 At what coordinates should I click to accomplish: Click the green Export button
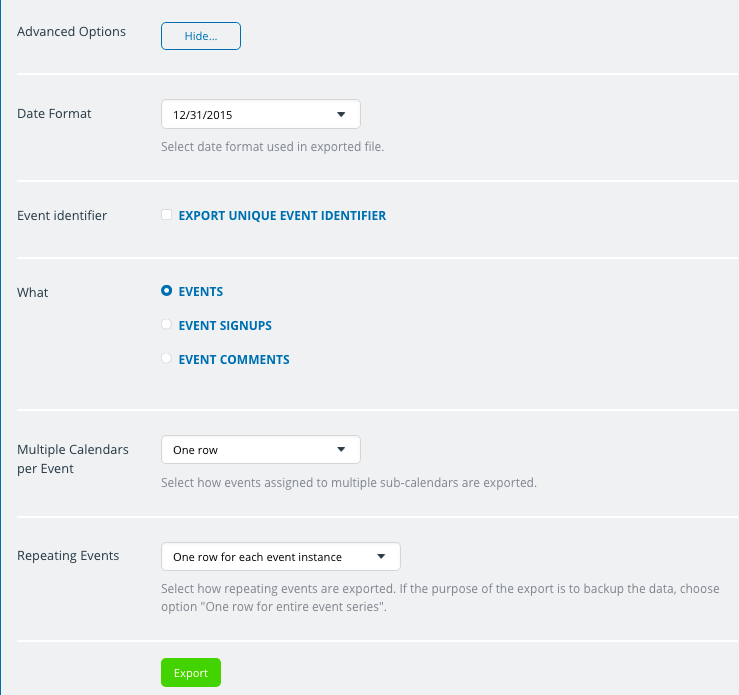[x=191, y=672]
